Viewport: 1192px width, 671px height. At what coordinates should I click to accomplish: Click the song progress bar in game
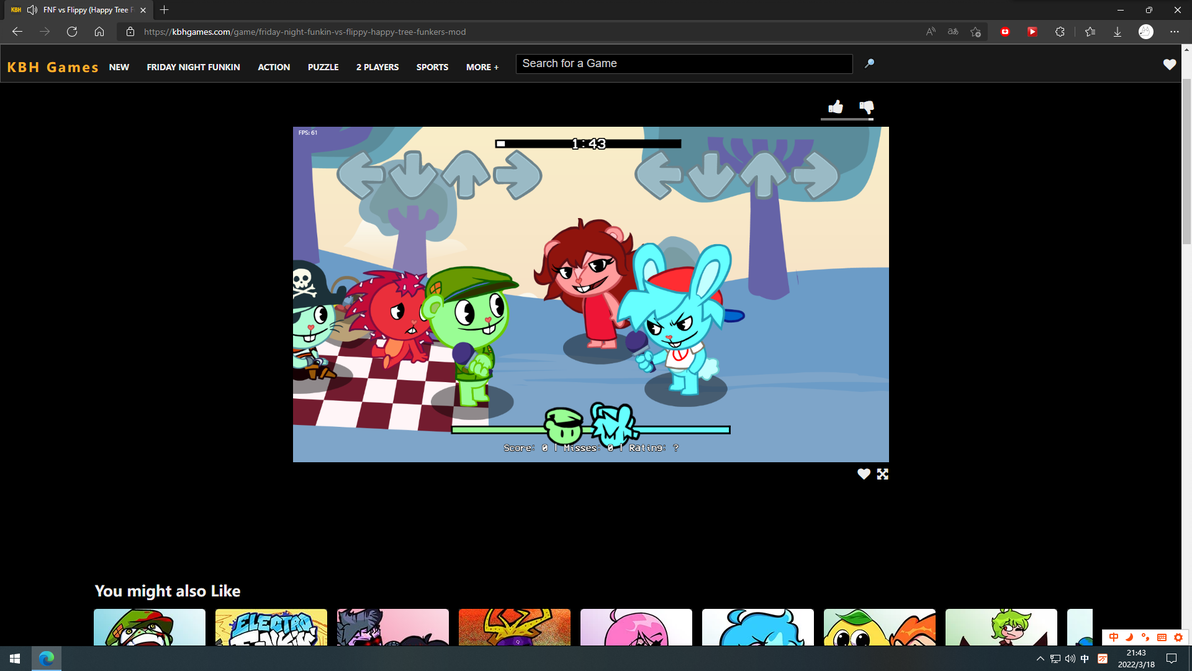pyautogui.click(x=588, y=144)
